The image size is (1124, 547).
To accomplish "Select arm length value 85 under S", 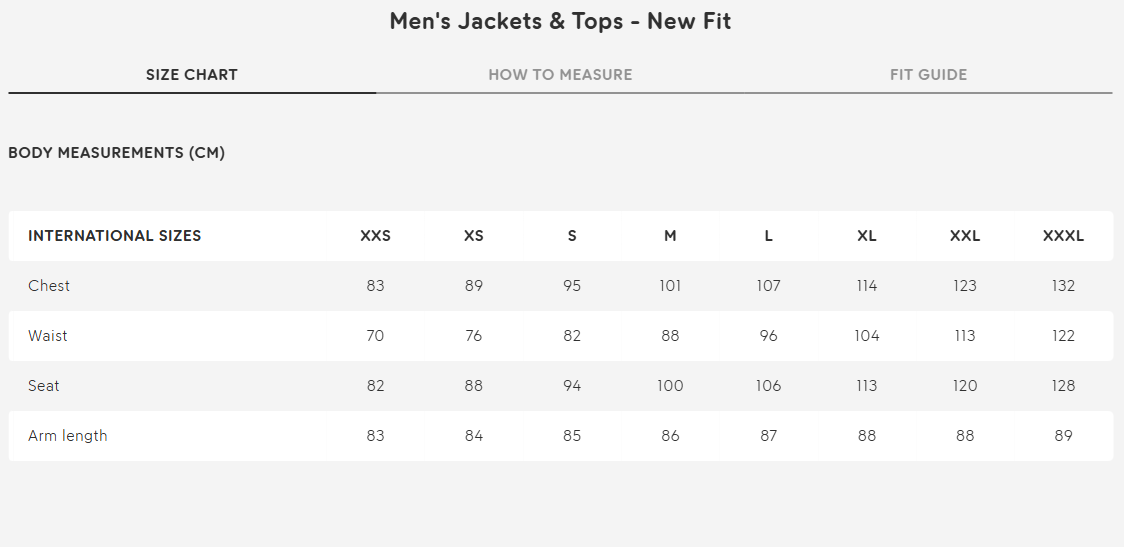I will tap(572, 436).
